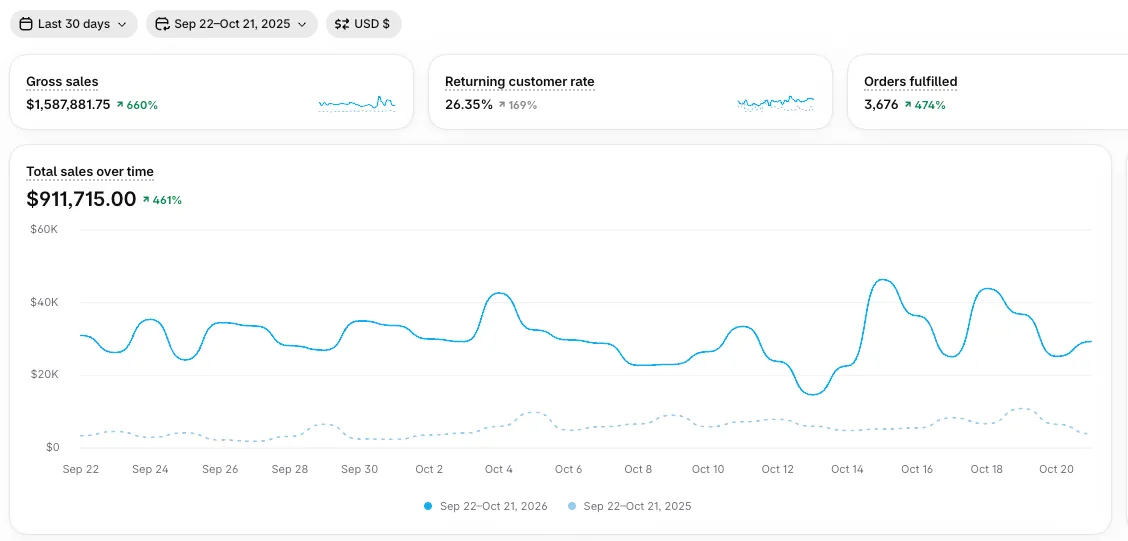Viewport: 1128px width, 541px height.
Task: Click the gray up arrow beside 169%
Action: pos(502,105)
